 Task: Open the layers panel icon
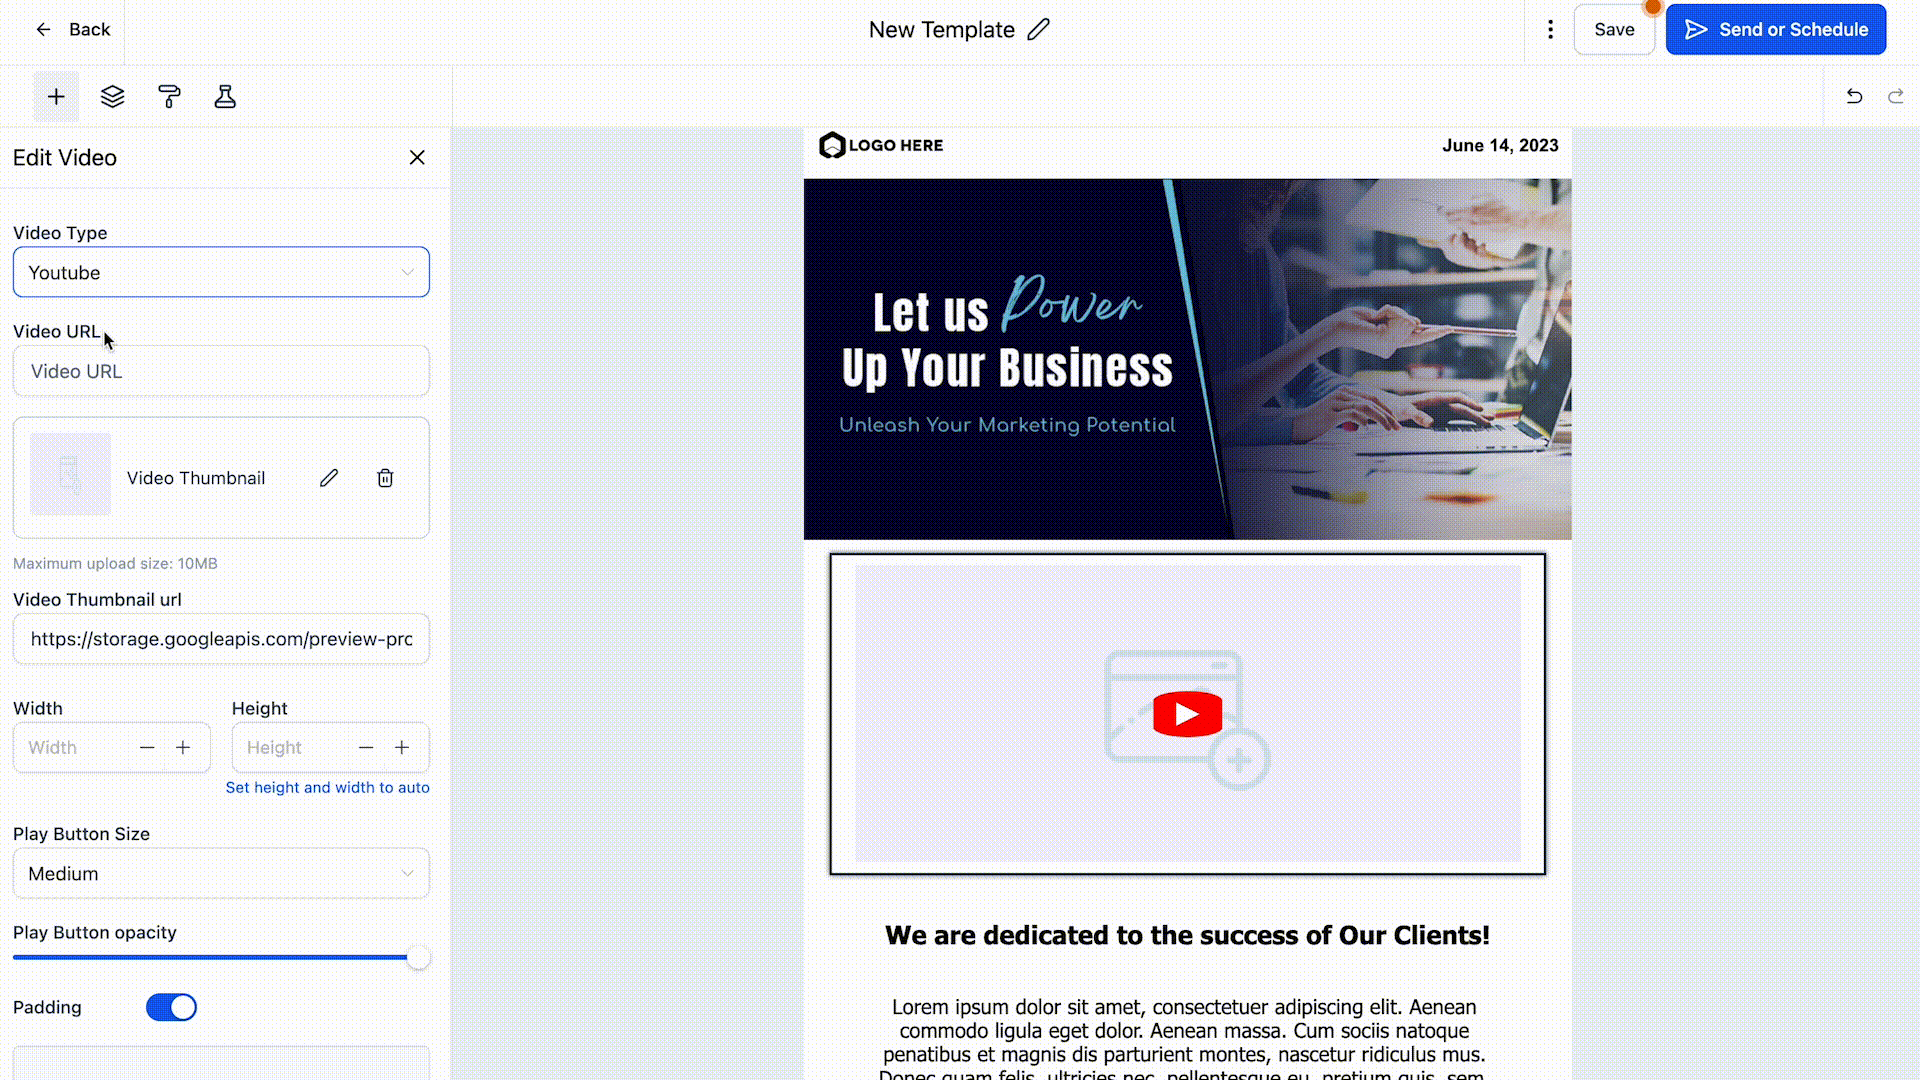point(113,97)
